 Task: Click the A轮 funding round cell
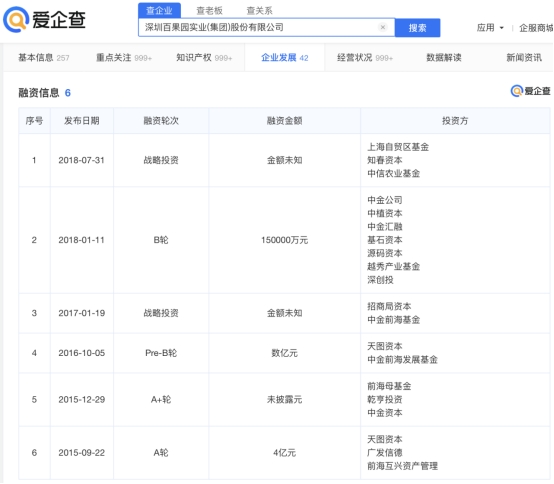[161, 453]
